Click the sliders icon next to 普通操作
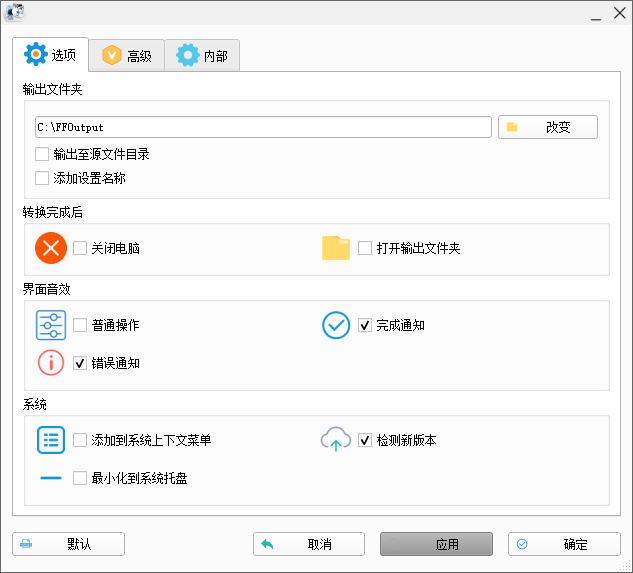Viewport: 633px width, 573px height. pos(51,325)
